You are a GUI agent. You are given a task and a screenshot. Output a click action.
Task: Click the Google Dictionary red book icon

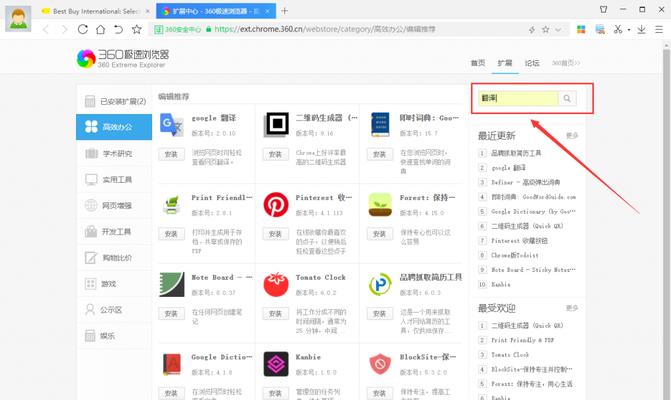point(172,364)
